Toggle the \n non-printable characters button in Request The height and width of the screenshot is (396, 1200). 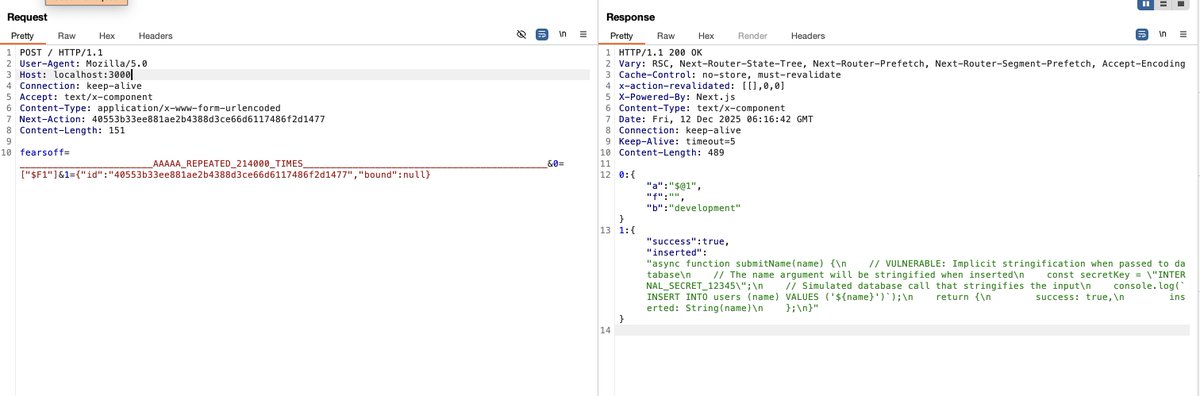(x=563, y=35)
